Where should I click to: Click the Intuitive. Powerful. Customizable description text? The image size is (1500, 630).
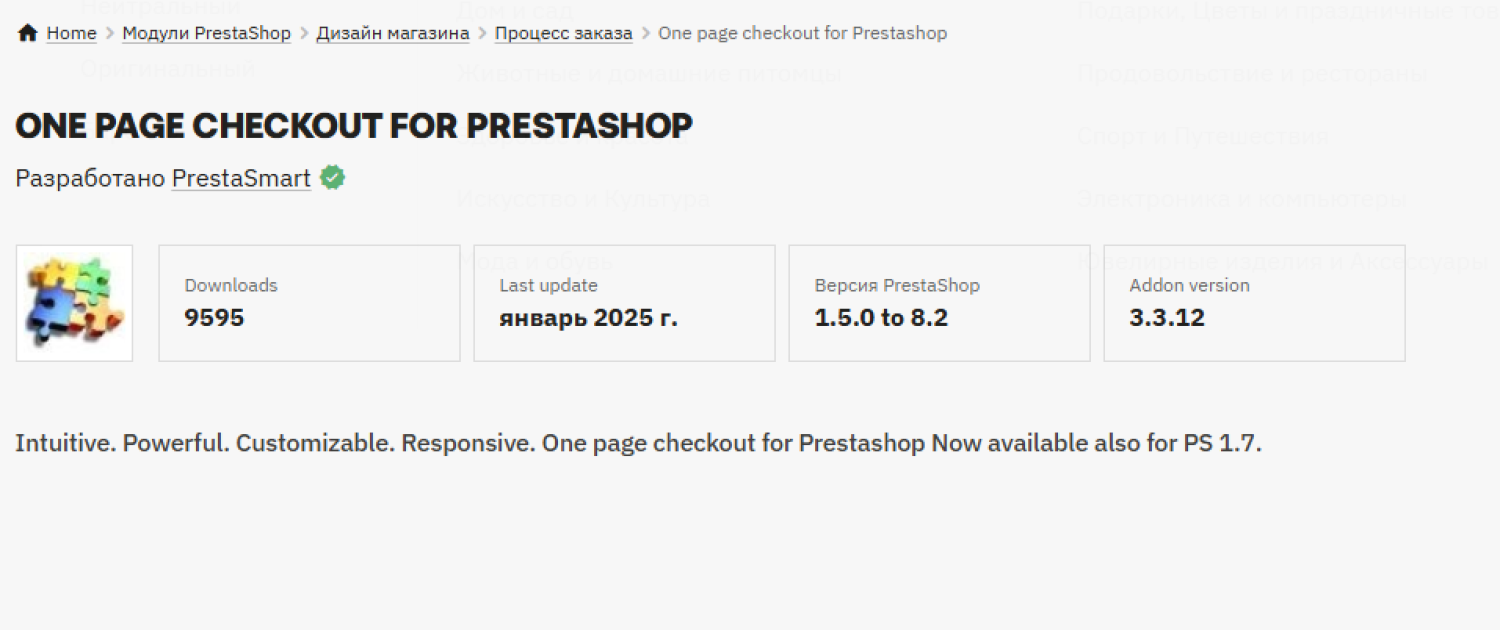638,443
